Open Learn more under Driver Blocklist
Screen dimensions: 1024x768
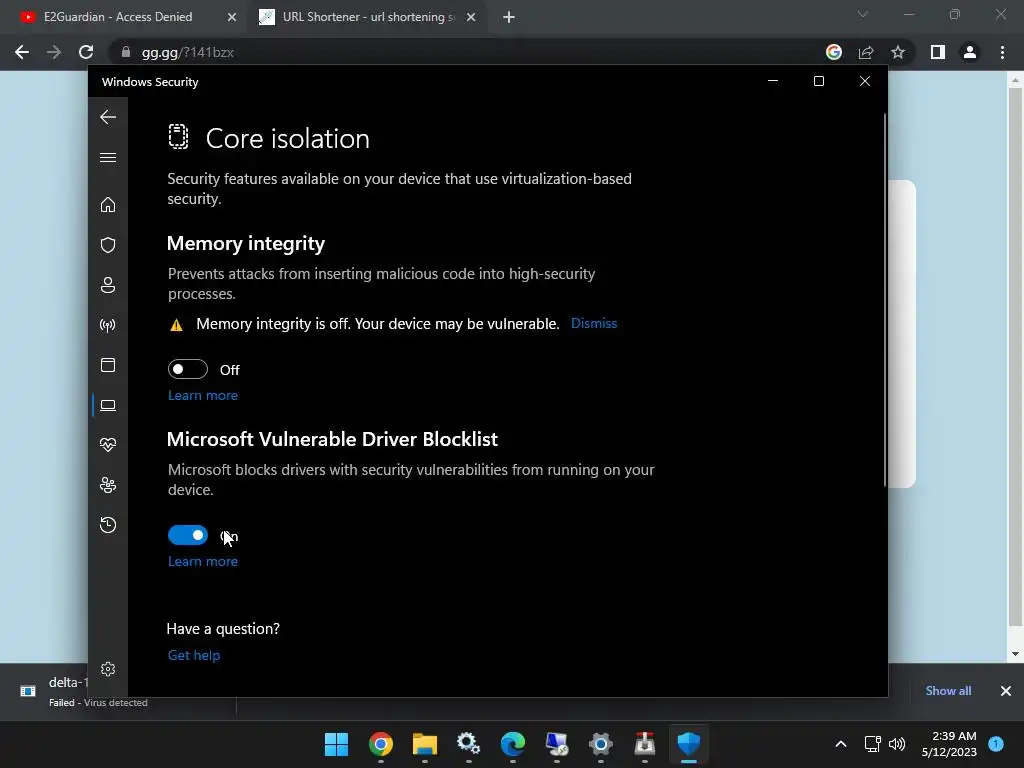[x=202, y=561]
